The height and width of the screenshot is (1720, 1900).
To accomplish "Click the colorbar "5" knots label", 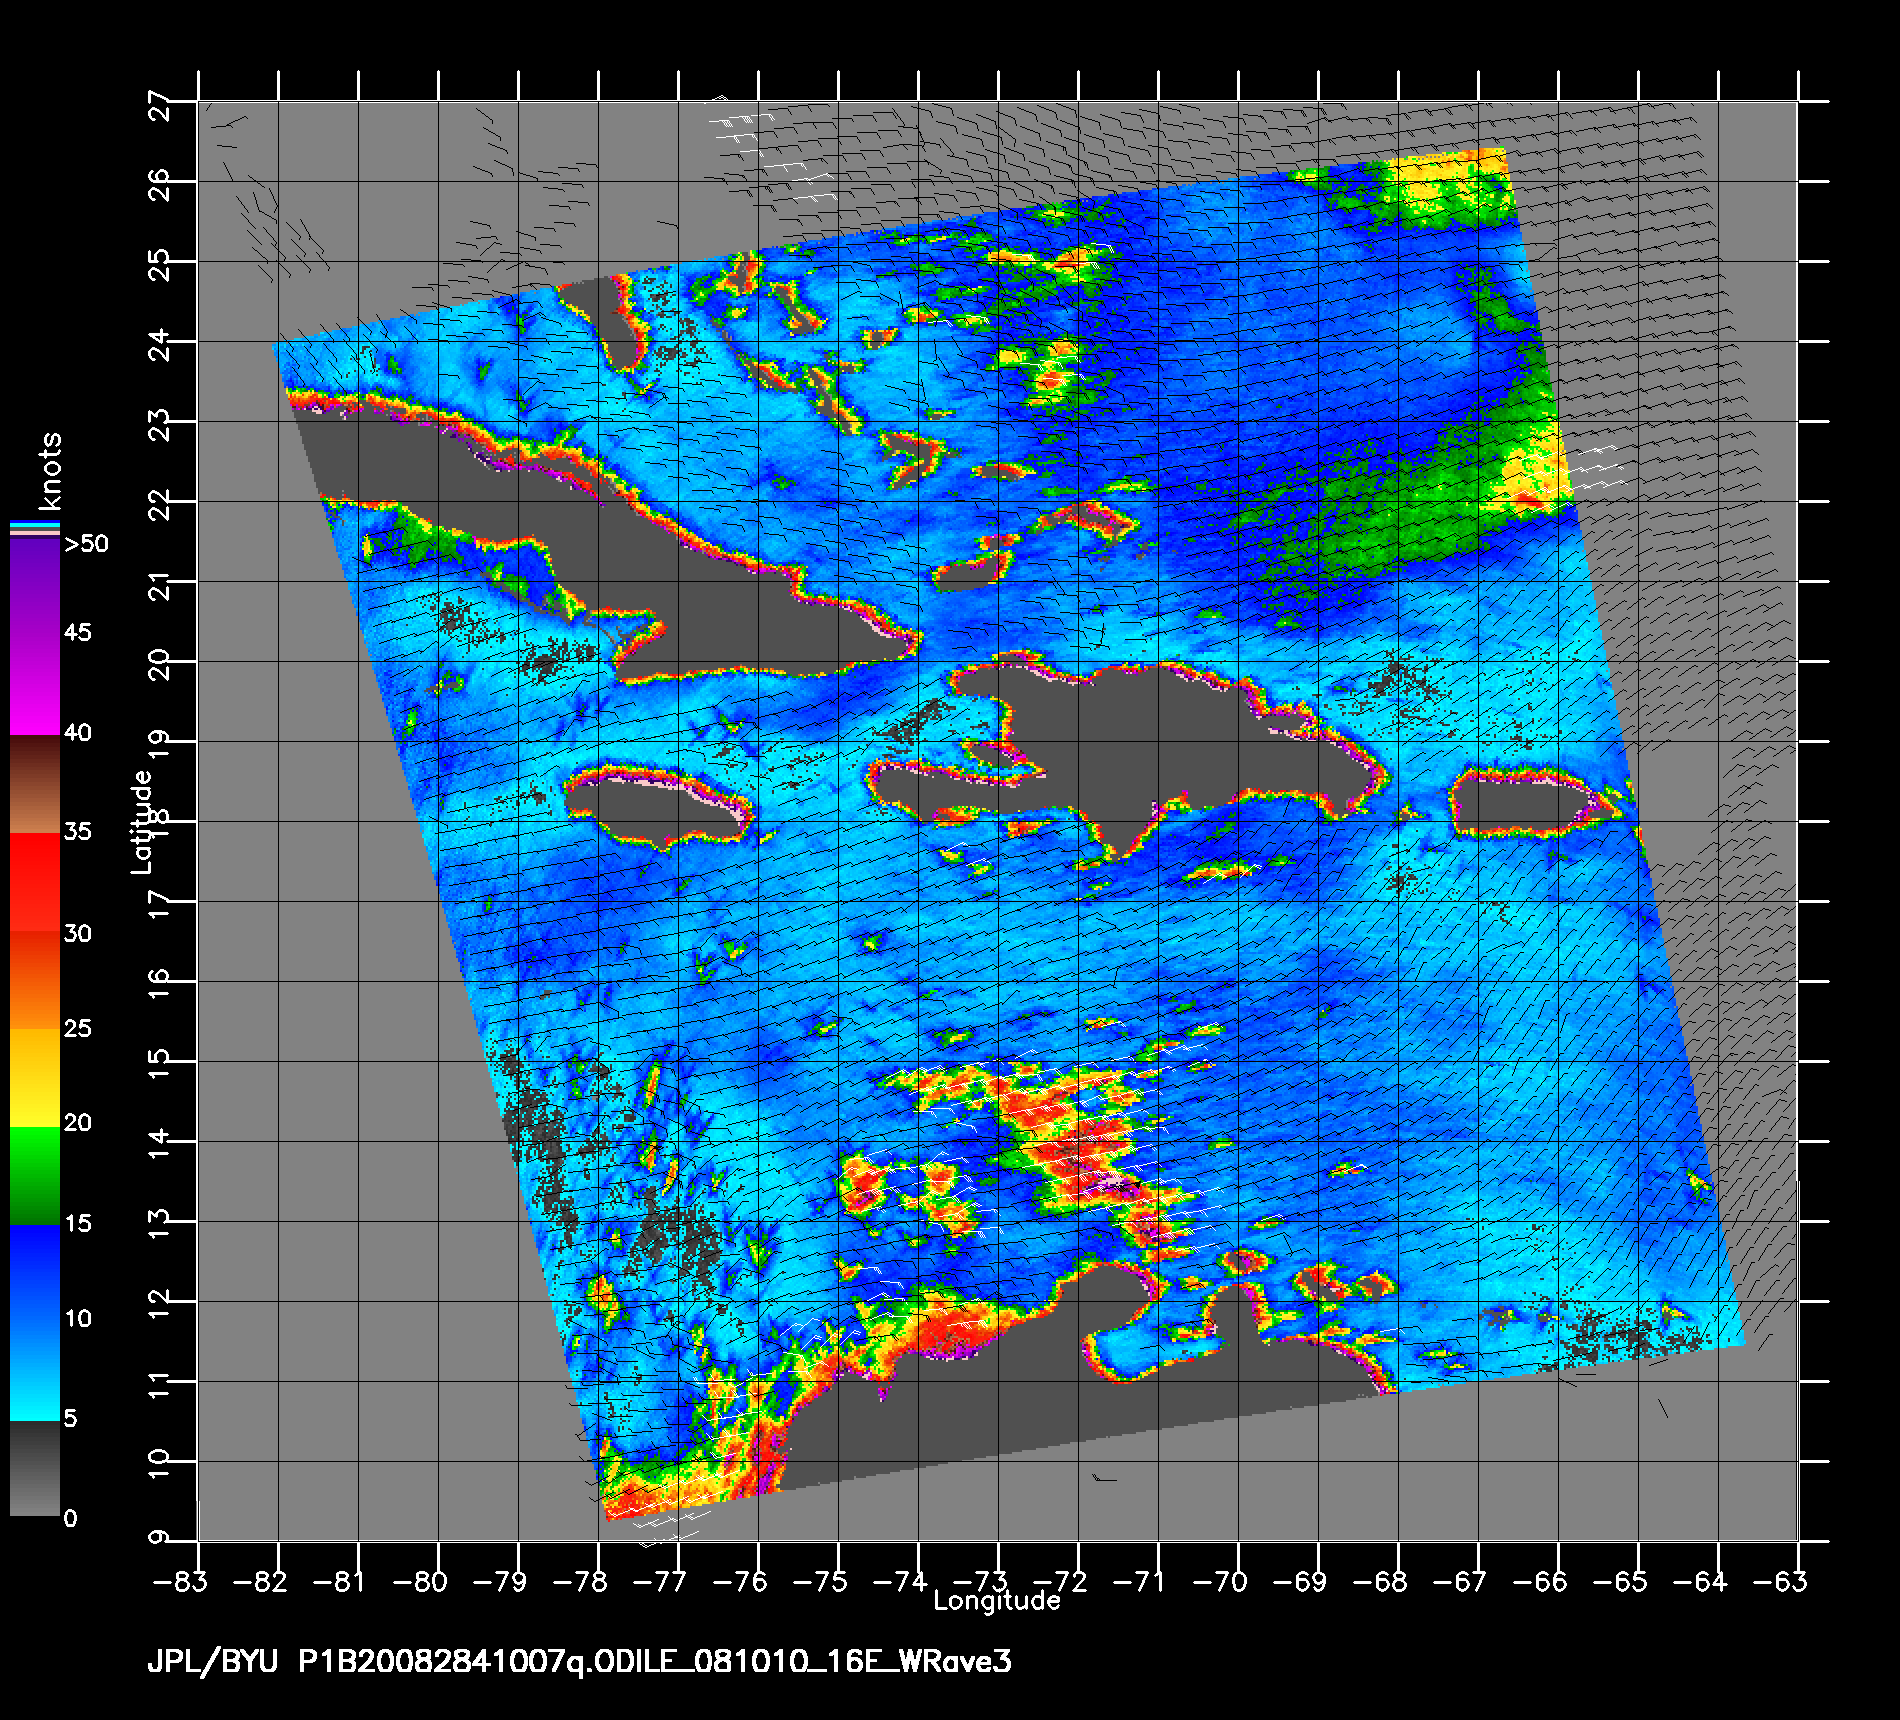I will click(x=70, y=1419).
